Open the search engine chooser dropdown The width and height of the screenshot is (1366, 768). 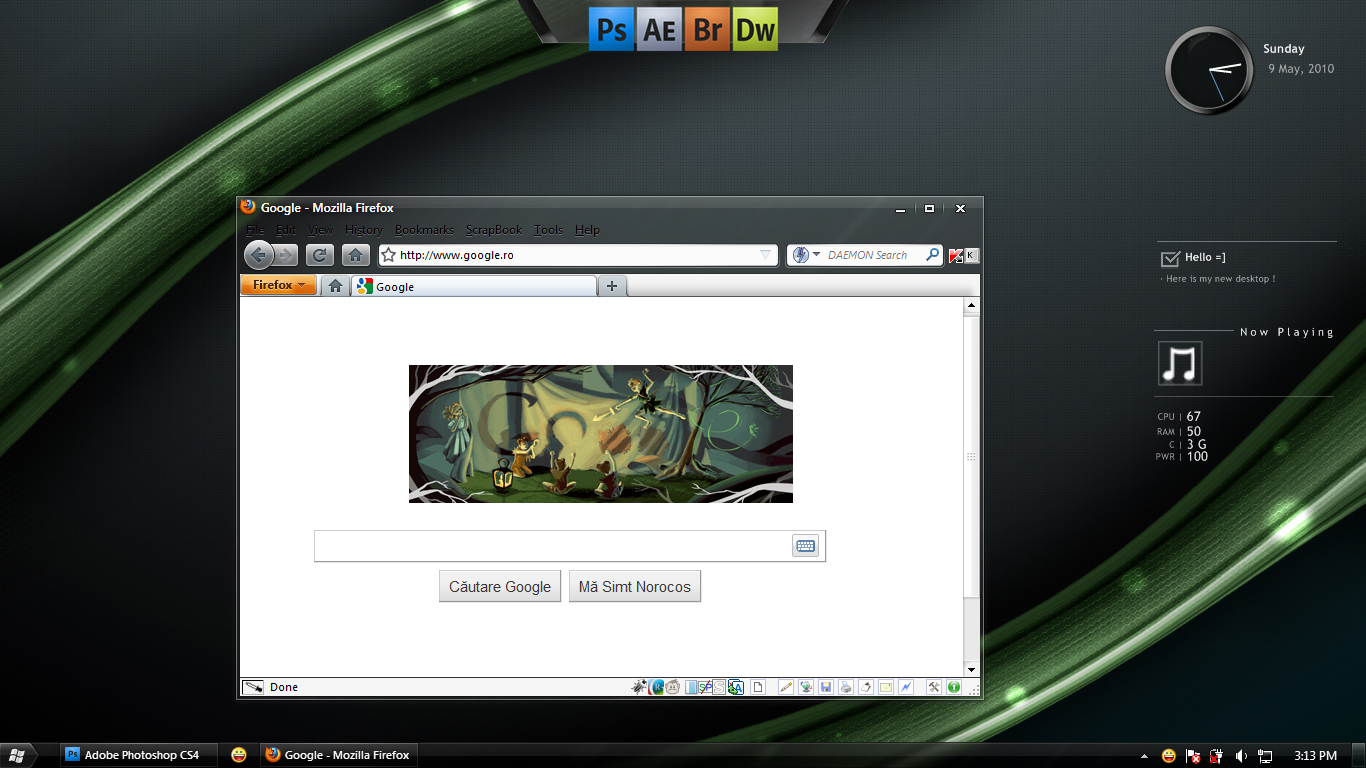pos(817,255)
